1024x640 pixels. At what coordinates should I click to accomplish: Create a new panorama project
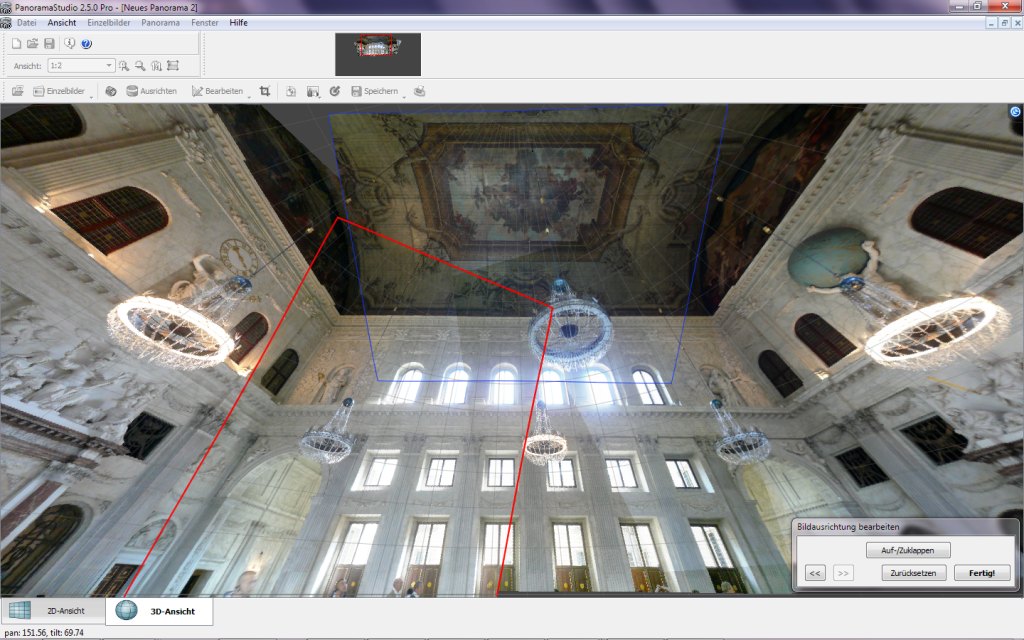click(16, 44)
